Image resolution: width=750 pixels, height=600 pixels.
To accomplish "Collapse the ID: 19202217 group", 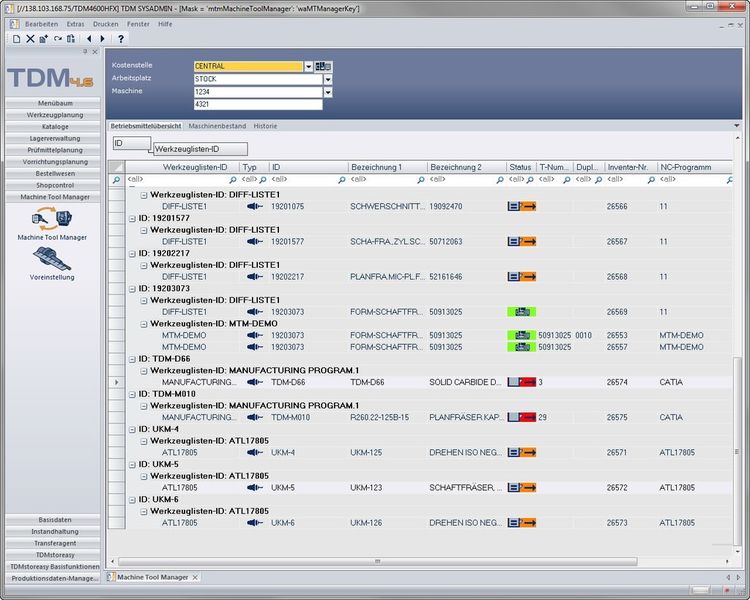I will tap(132, 254).
